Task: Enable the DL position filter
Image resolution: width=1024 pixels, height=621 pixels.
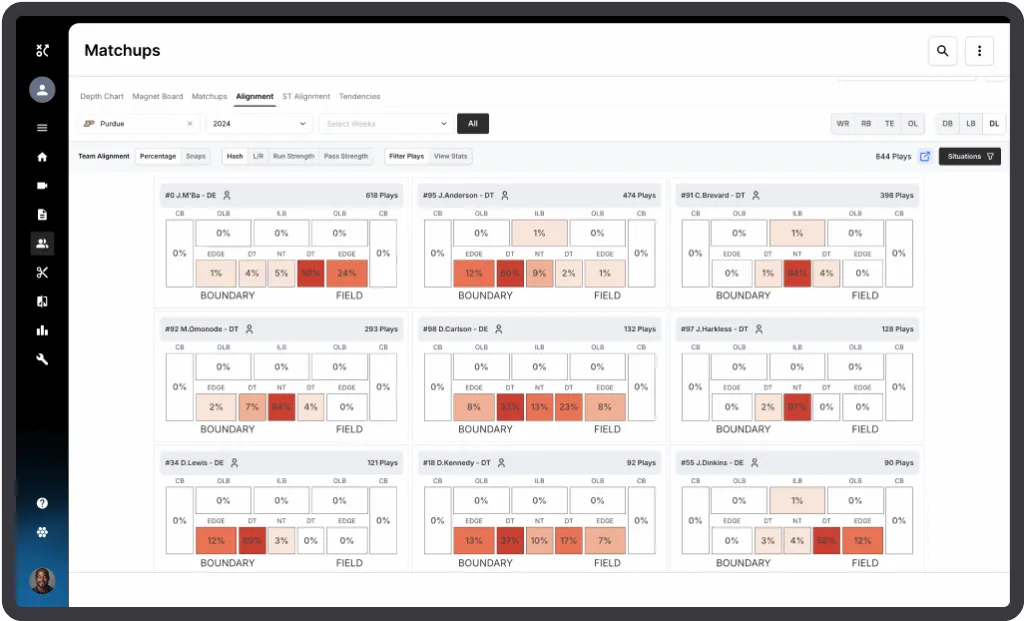Action: click(993, 123)
